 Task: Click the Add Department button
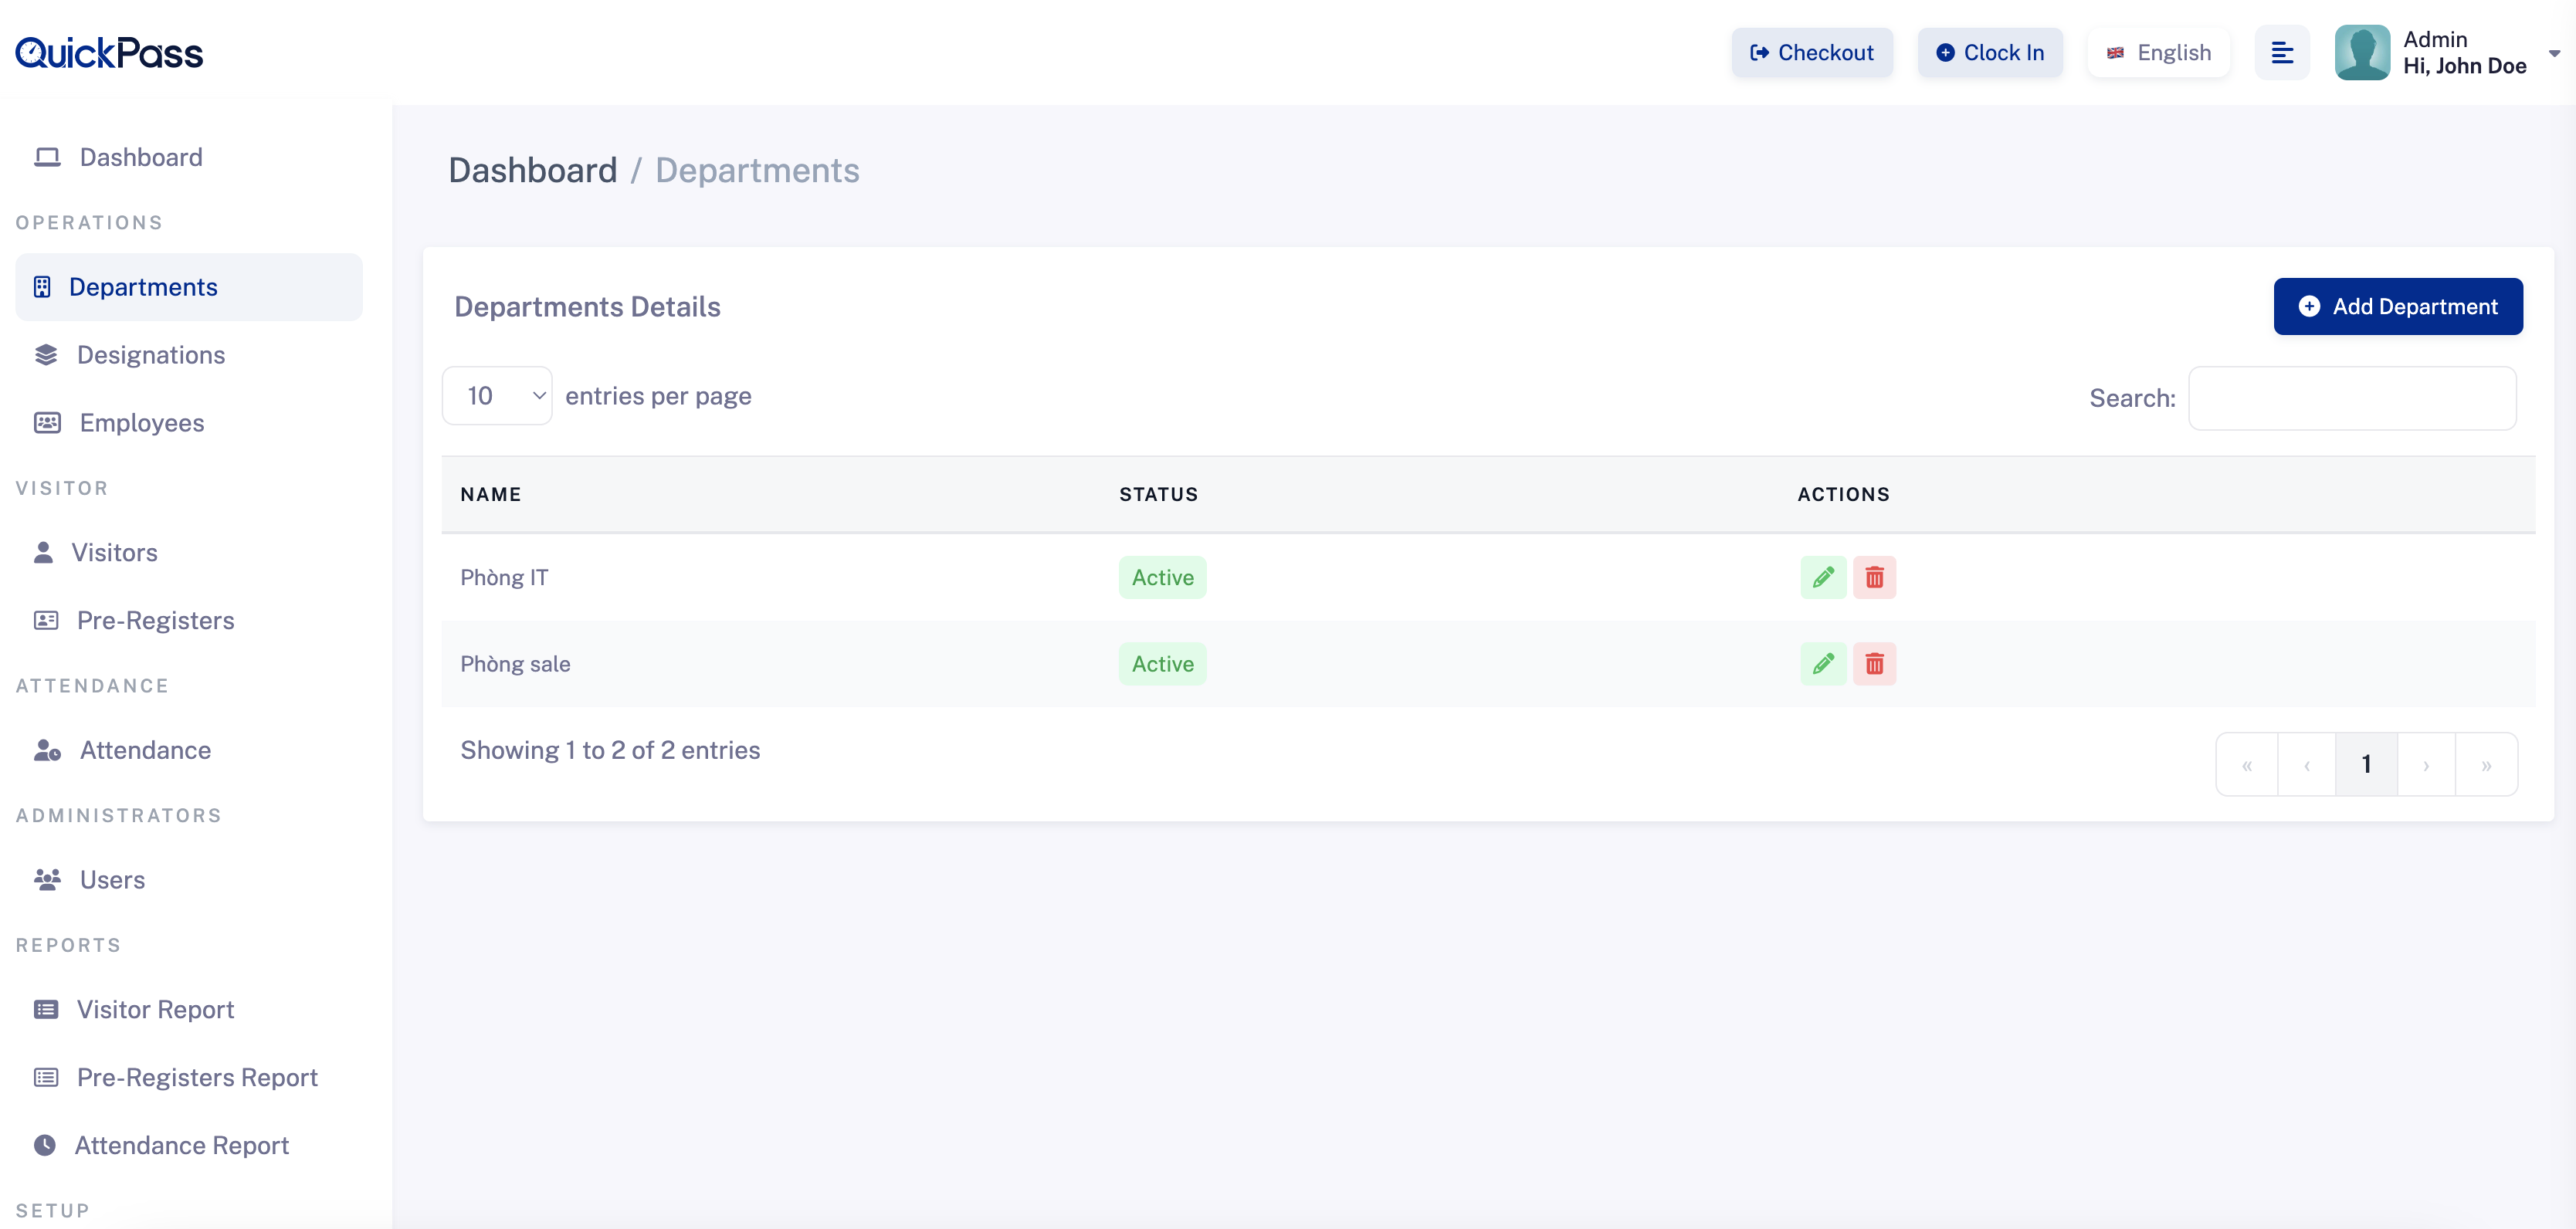tap(2397, 307)
